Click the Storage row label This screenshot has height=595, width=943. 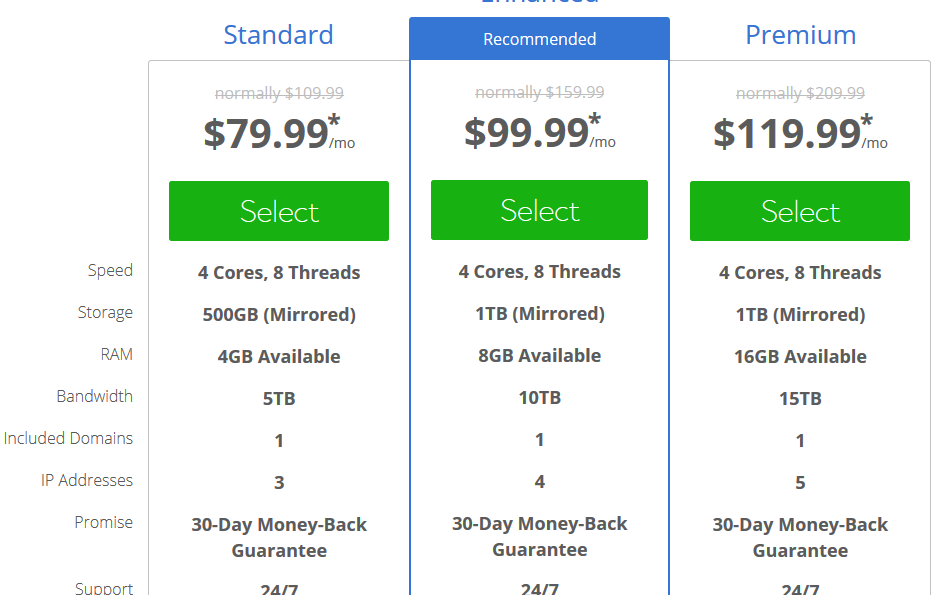coord(105,313)
